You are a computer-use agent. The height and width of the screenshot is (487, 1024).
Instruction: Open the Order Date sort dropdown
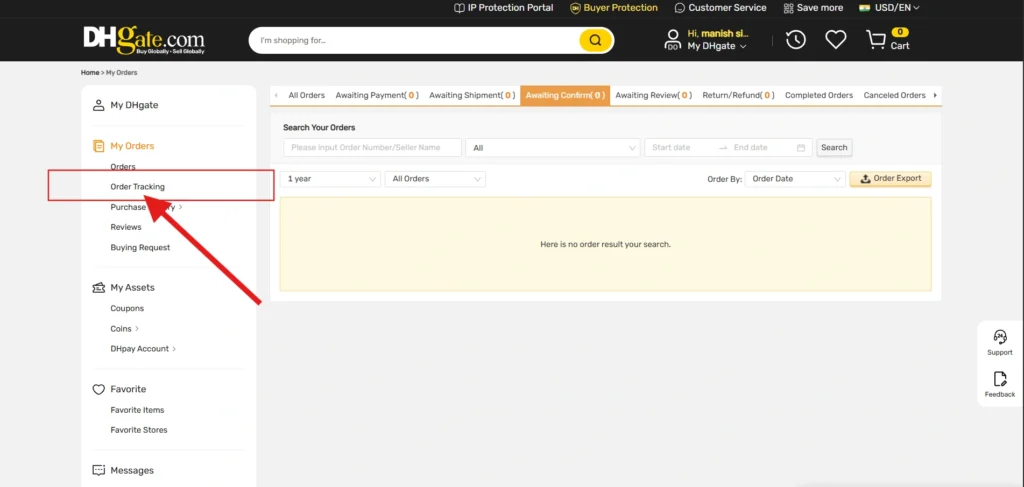pos(795,178)
